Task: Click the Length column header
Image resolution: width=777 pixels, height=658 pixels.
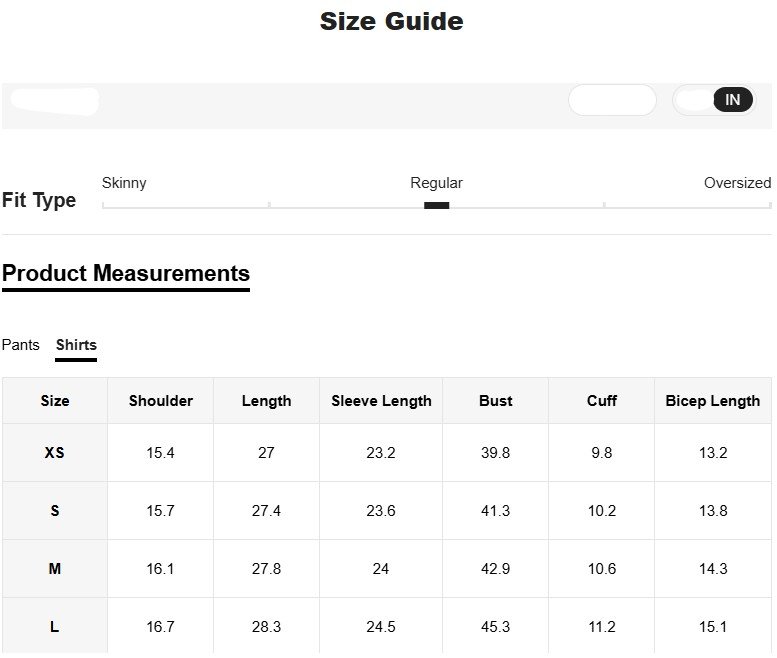Action: point(266,401)
